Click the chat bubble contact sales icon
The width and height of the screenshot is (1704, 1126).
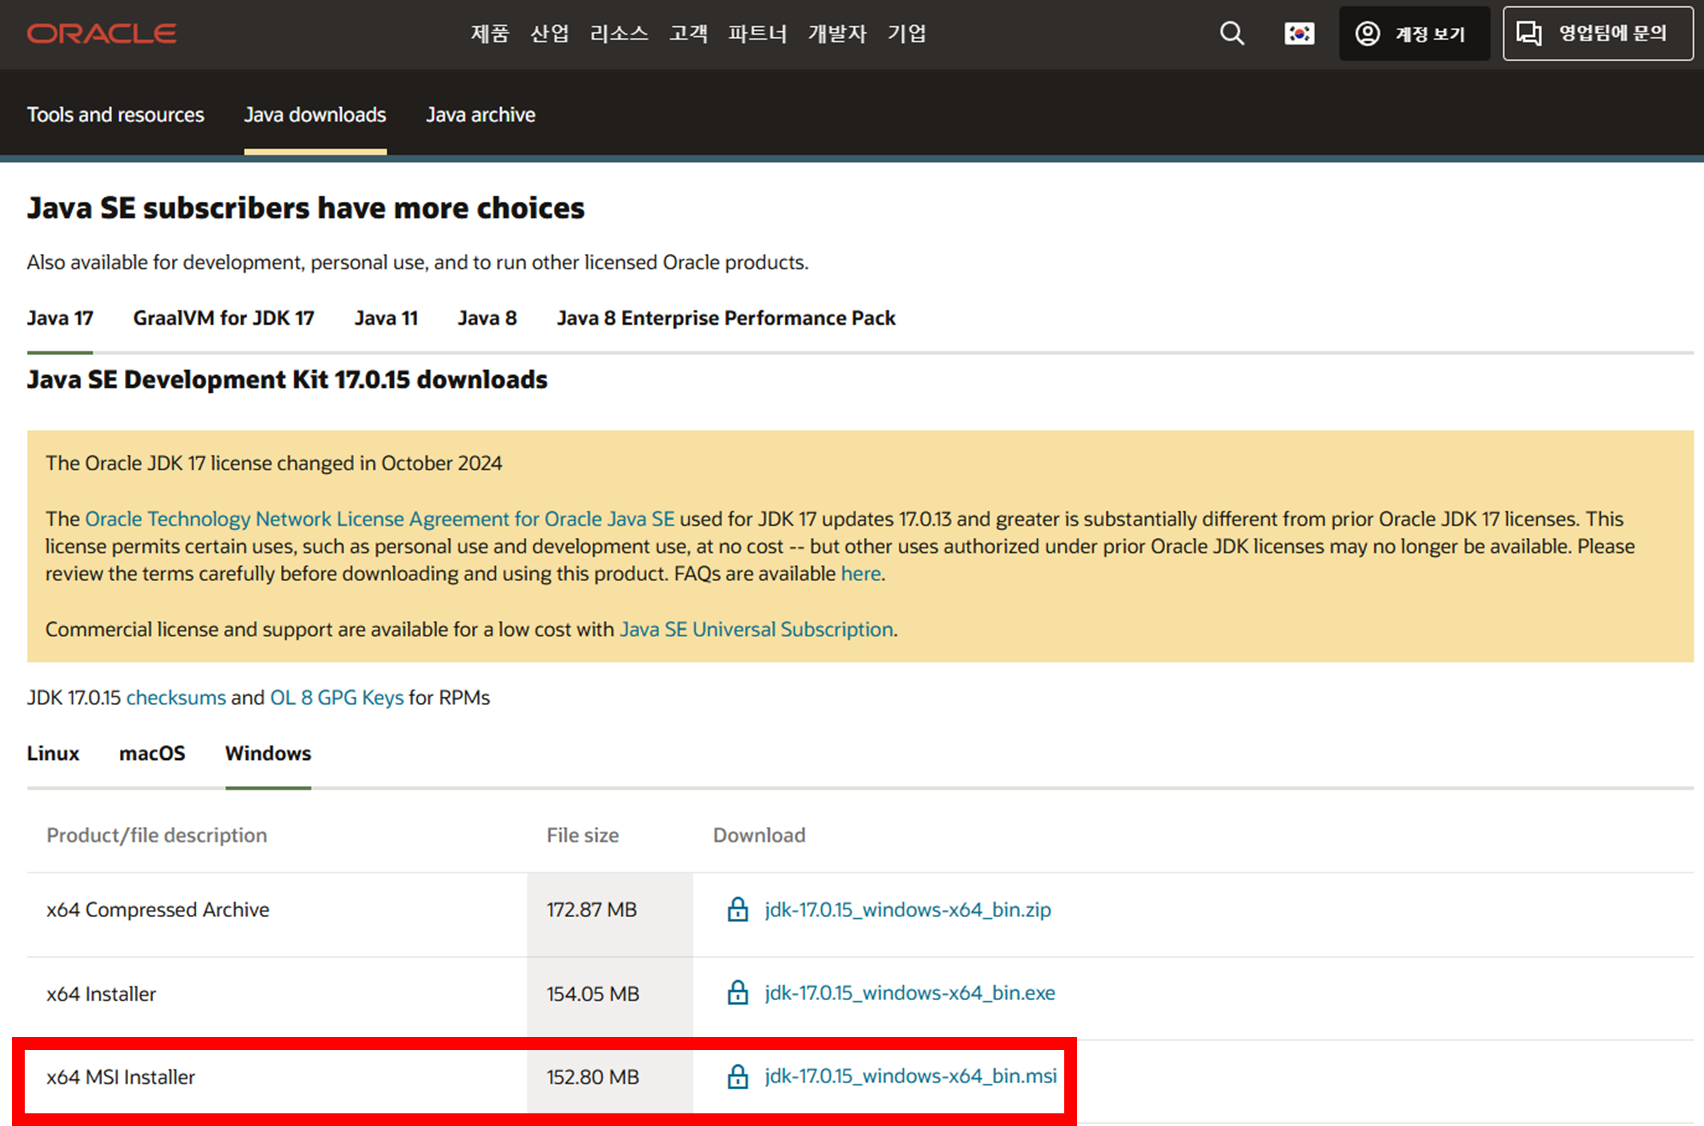(x=1529, y=34)
